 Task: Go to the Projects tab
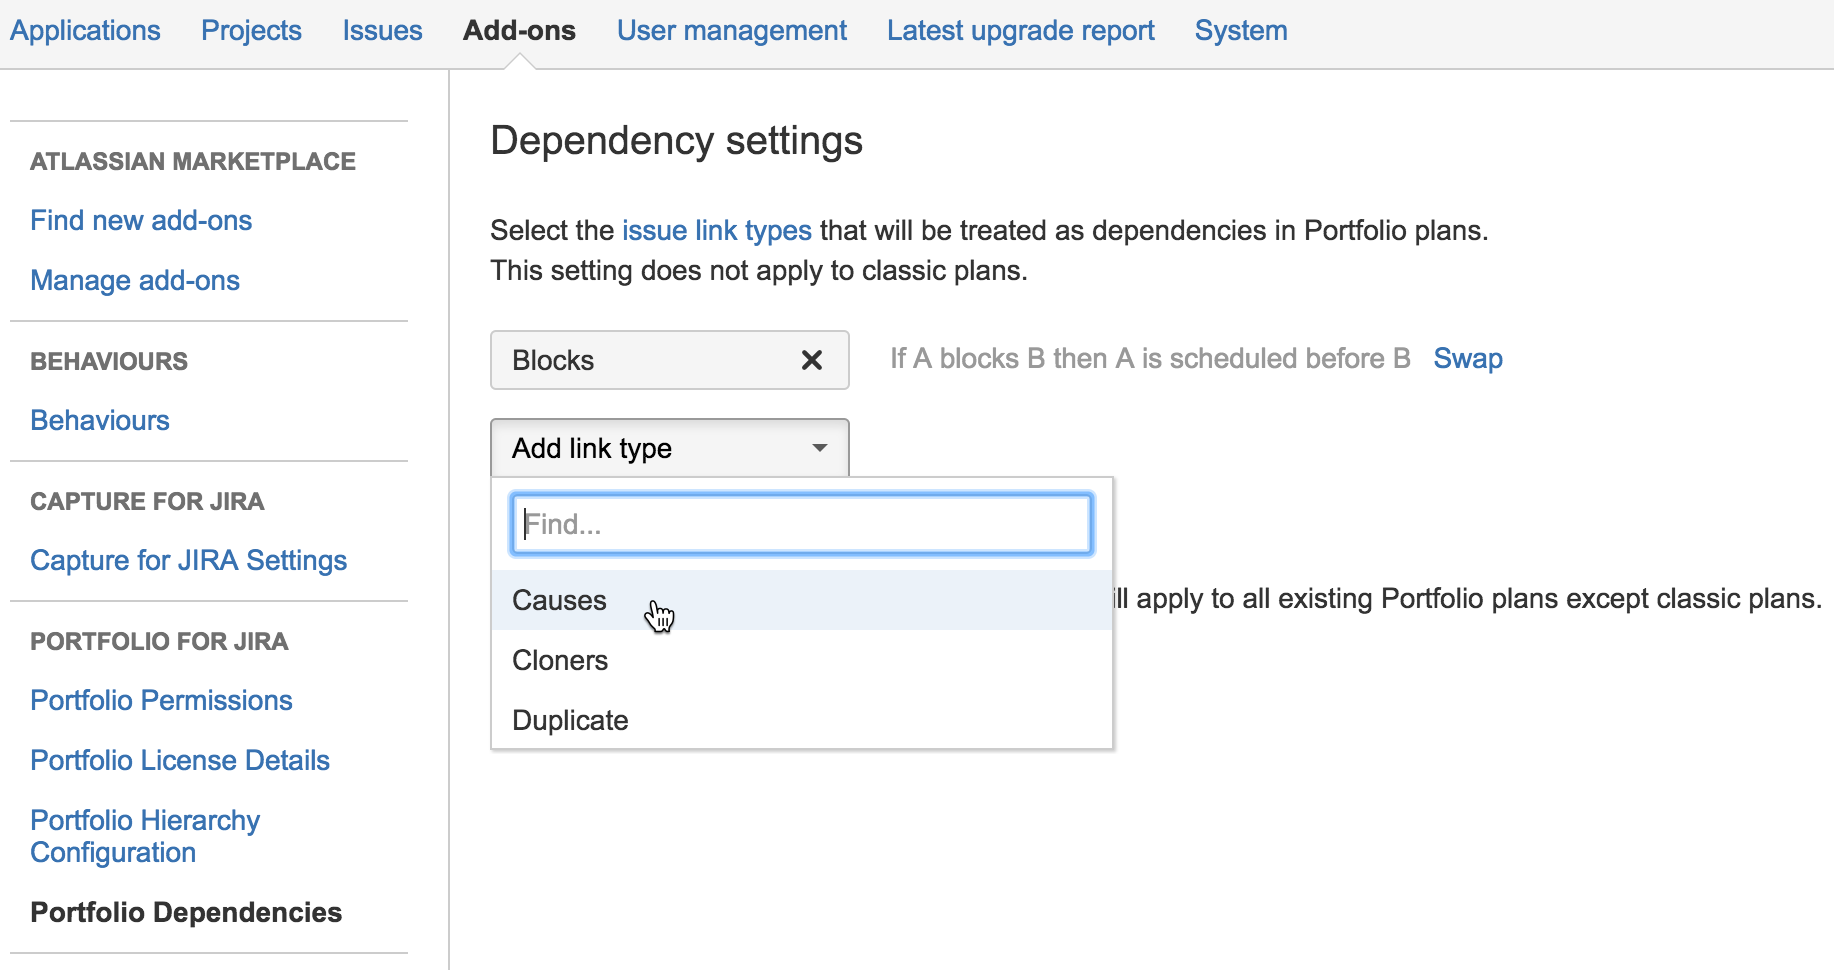(251, 31)
